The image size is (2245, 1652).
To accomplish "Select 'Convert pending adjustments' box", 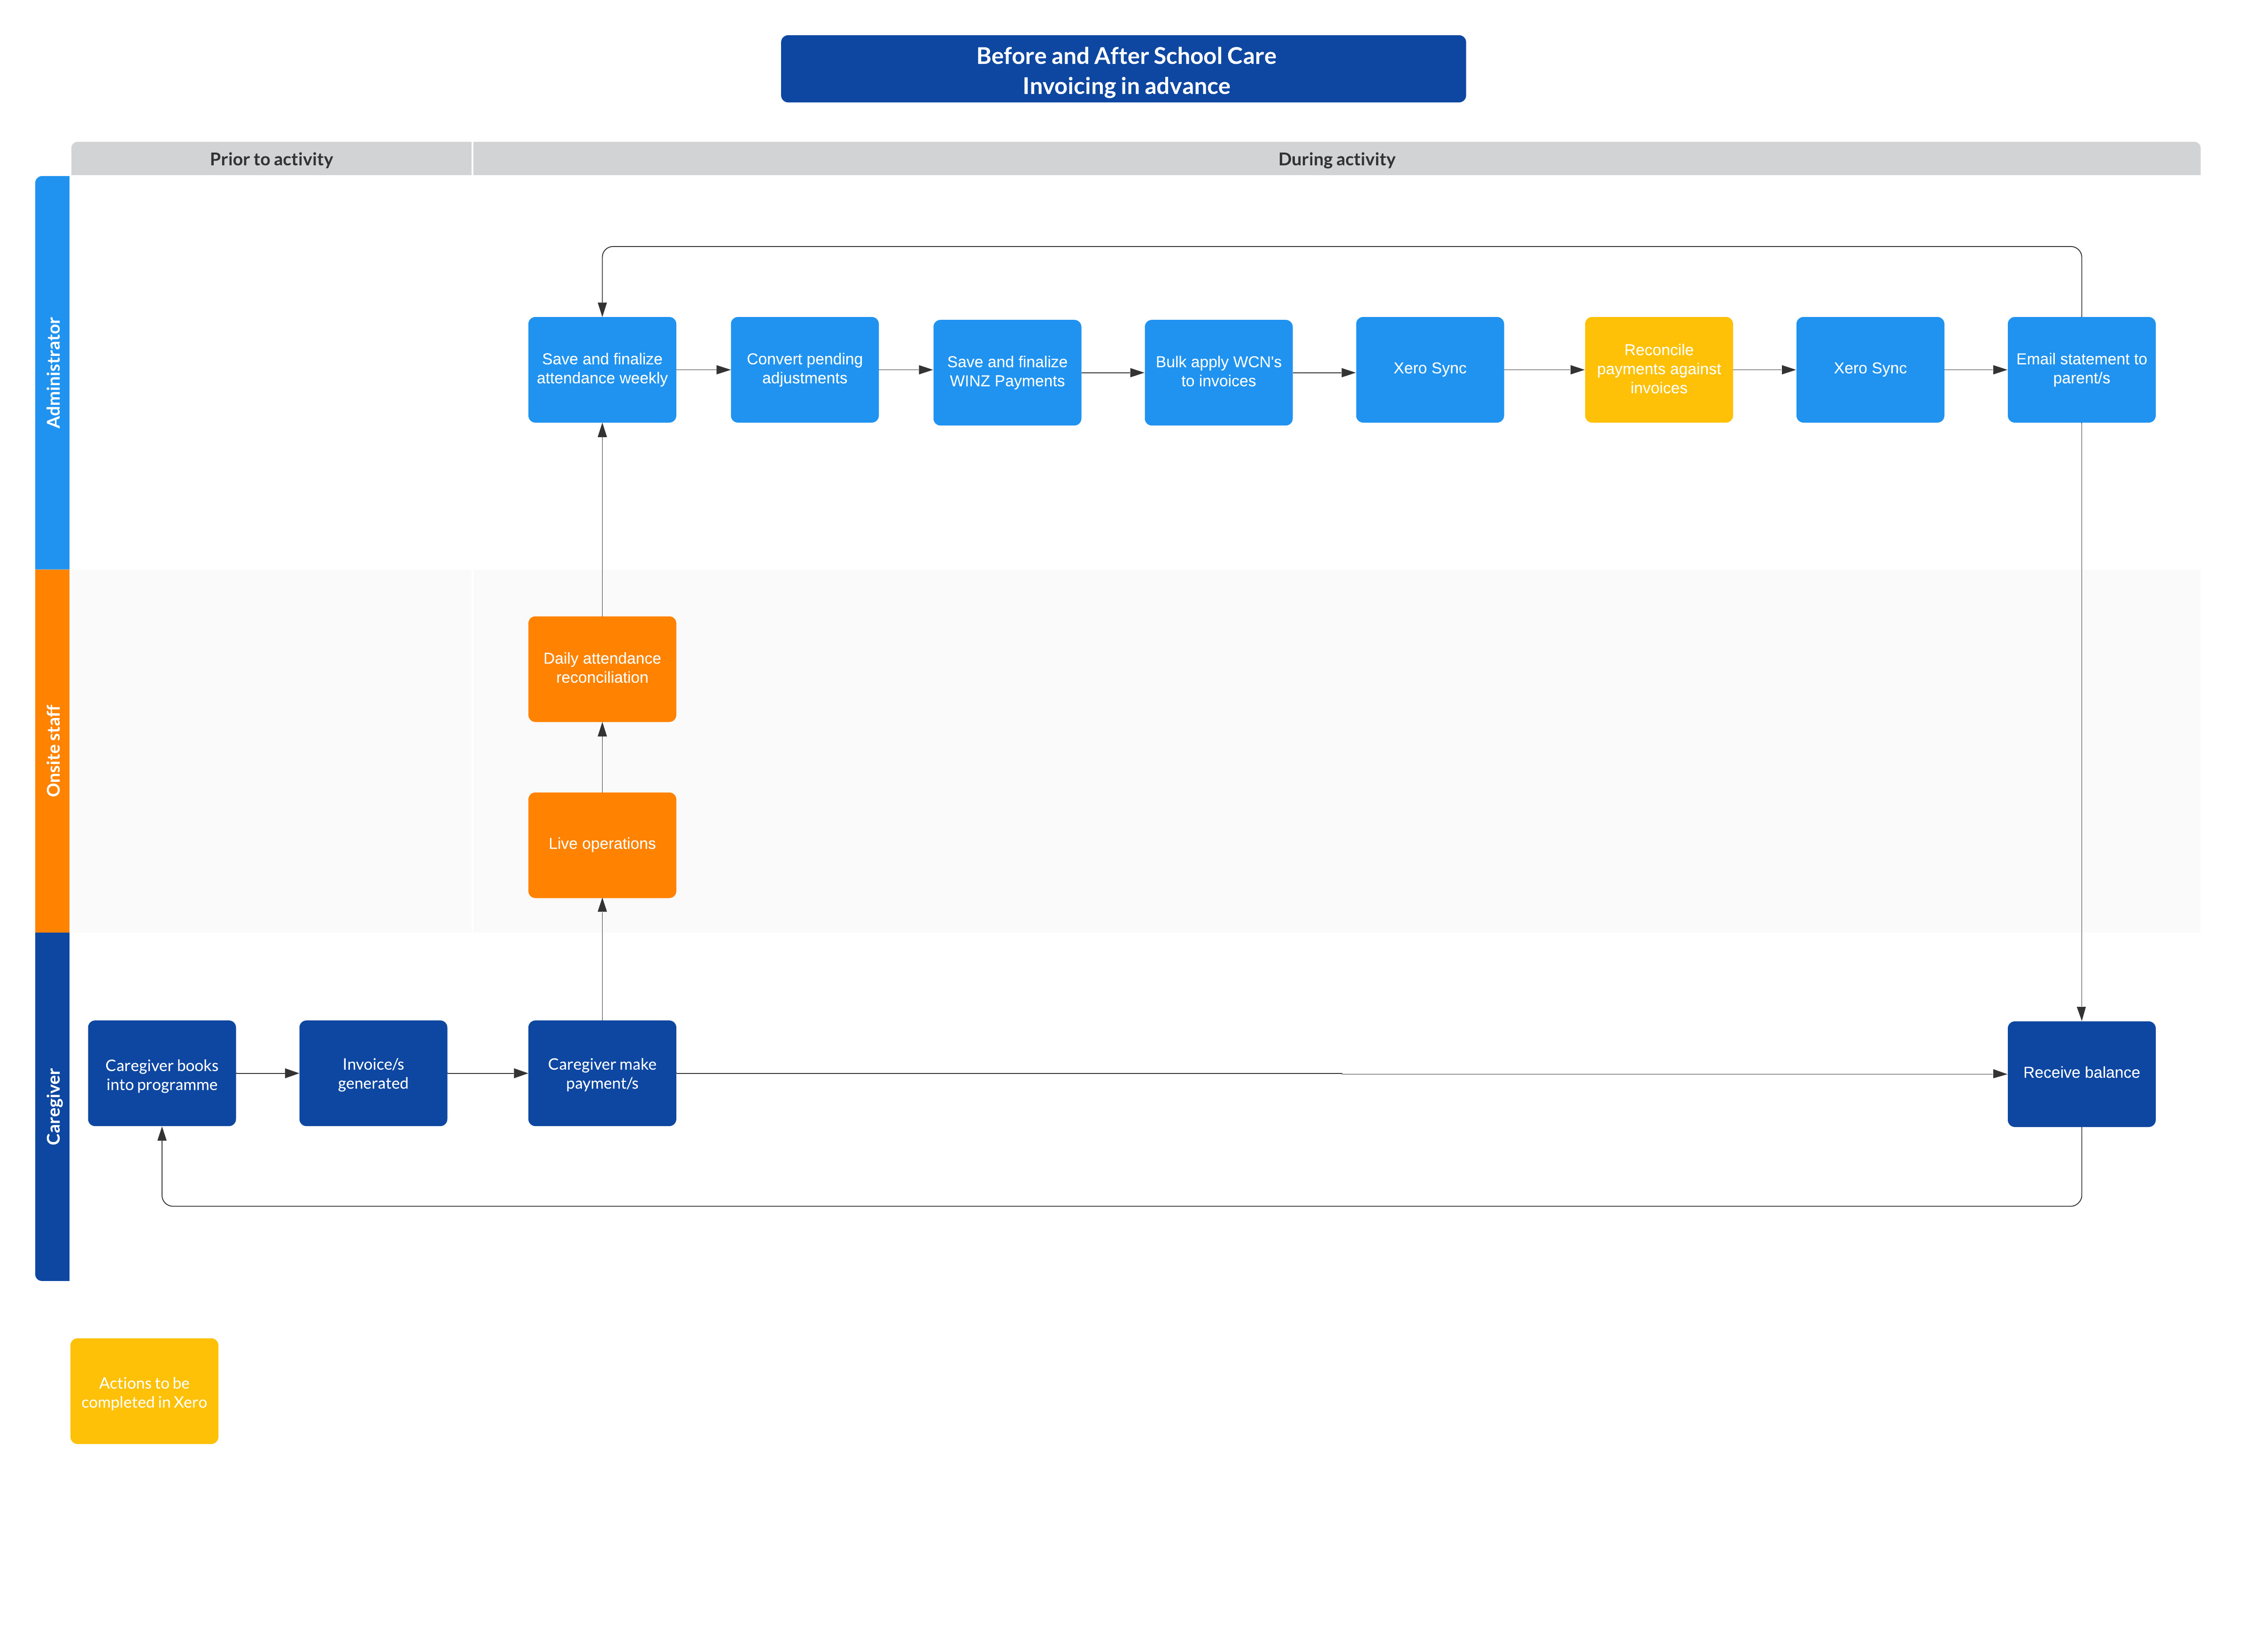I will coord(804,369).
